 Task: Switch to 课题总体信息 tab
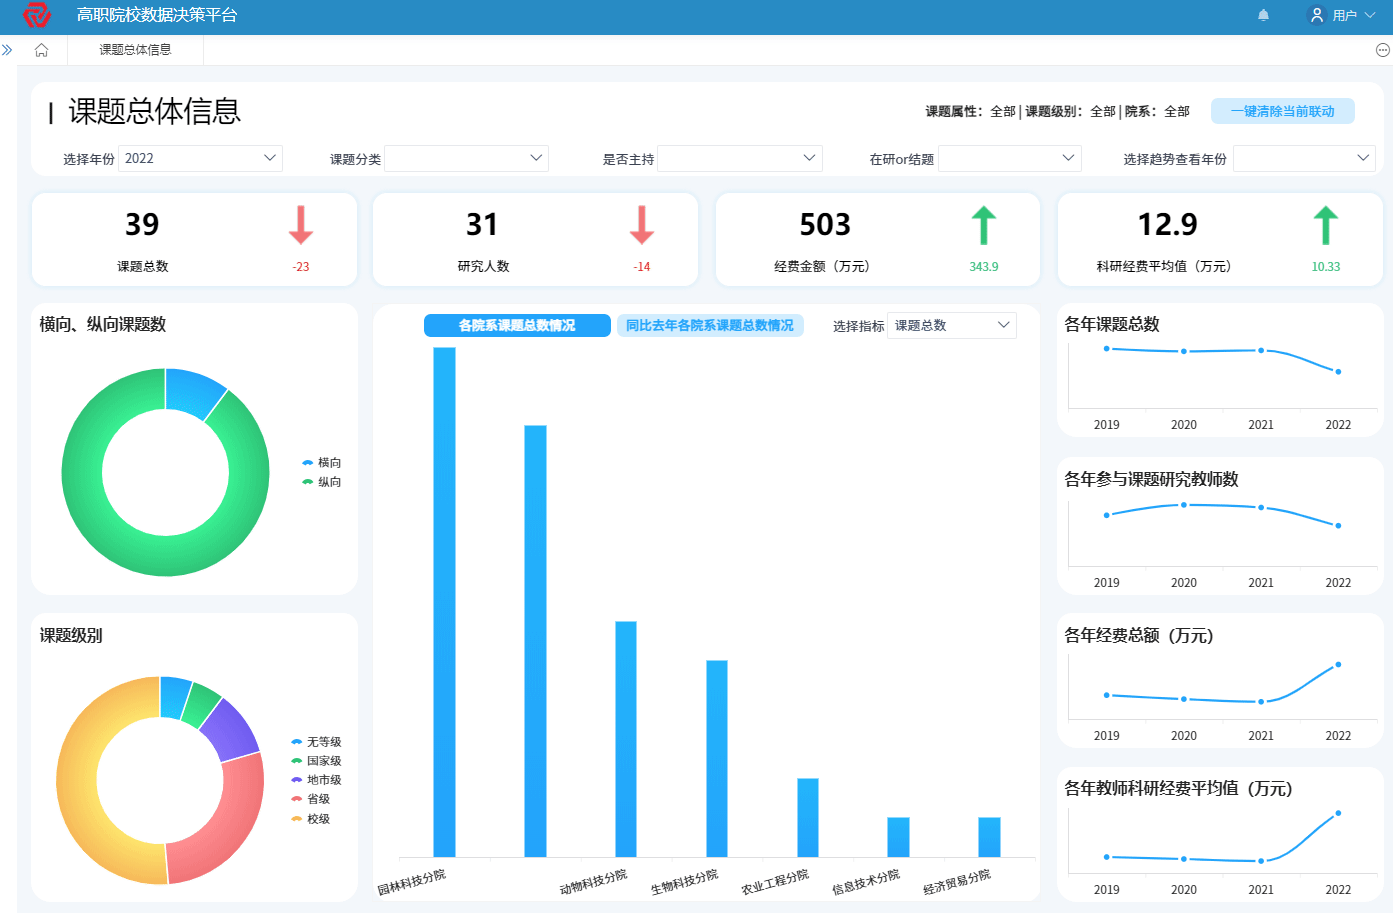tap(135, 50)
